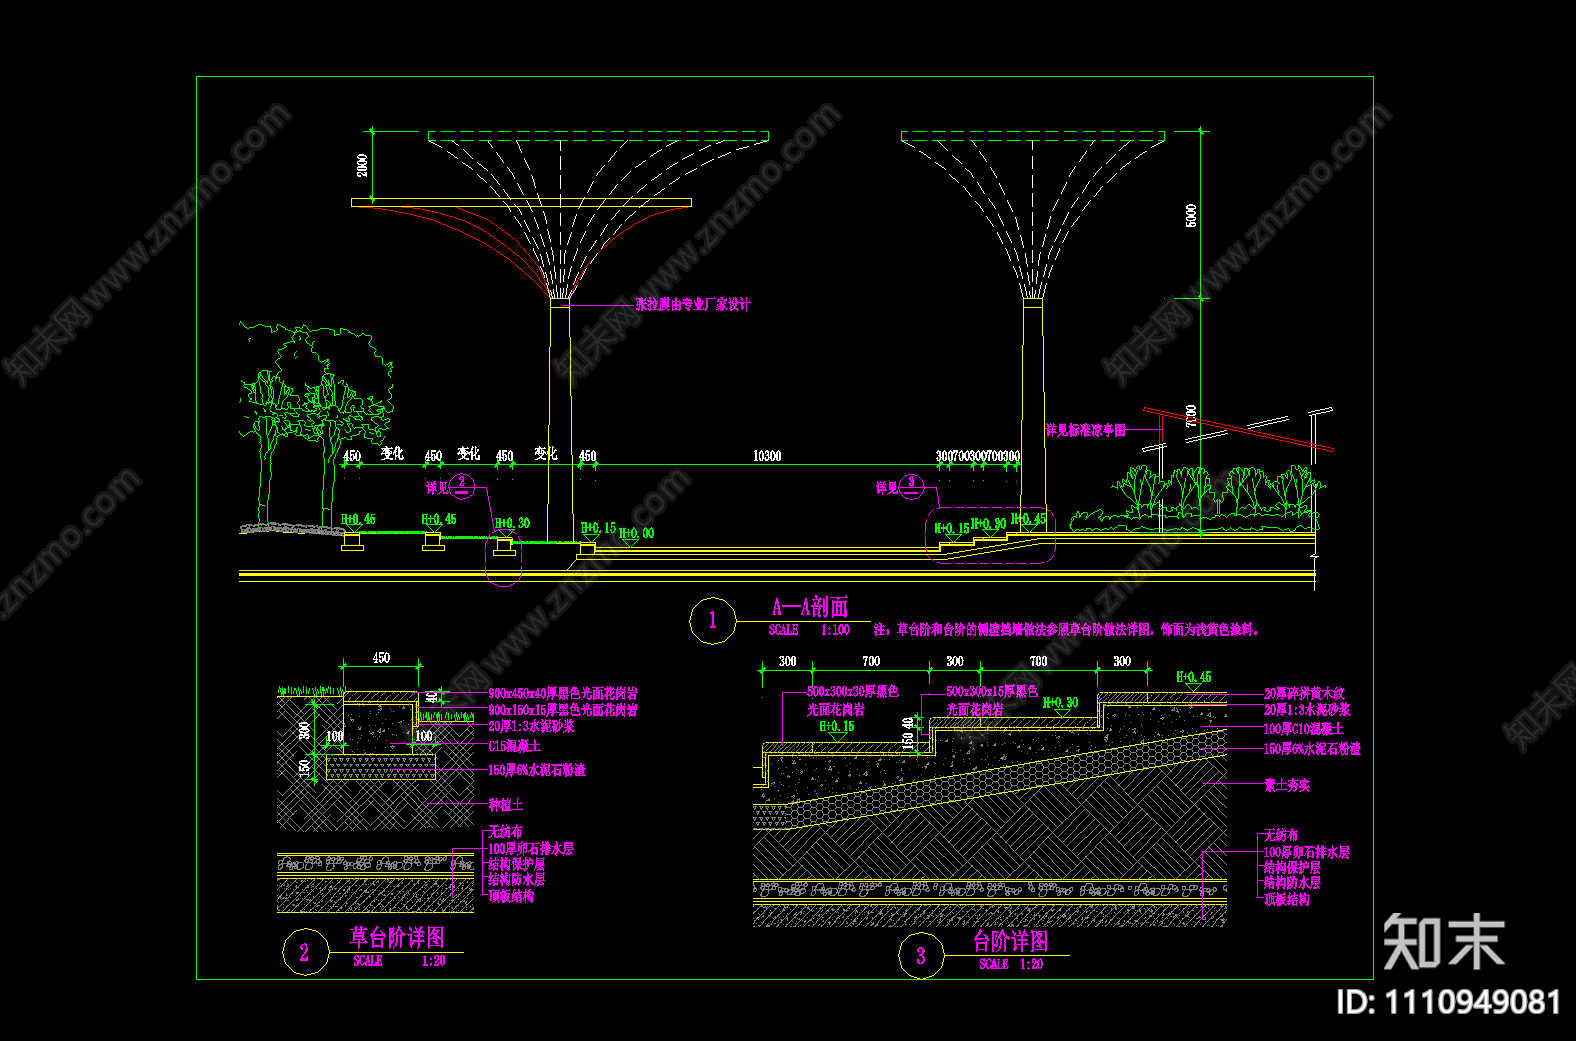Select the 5000 vertical dimension label
Screen dimensions: 1576x1041
1191,215
